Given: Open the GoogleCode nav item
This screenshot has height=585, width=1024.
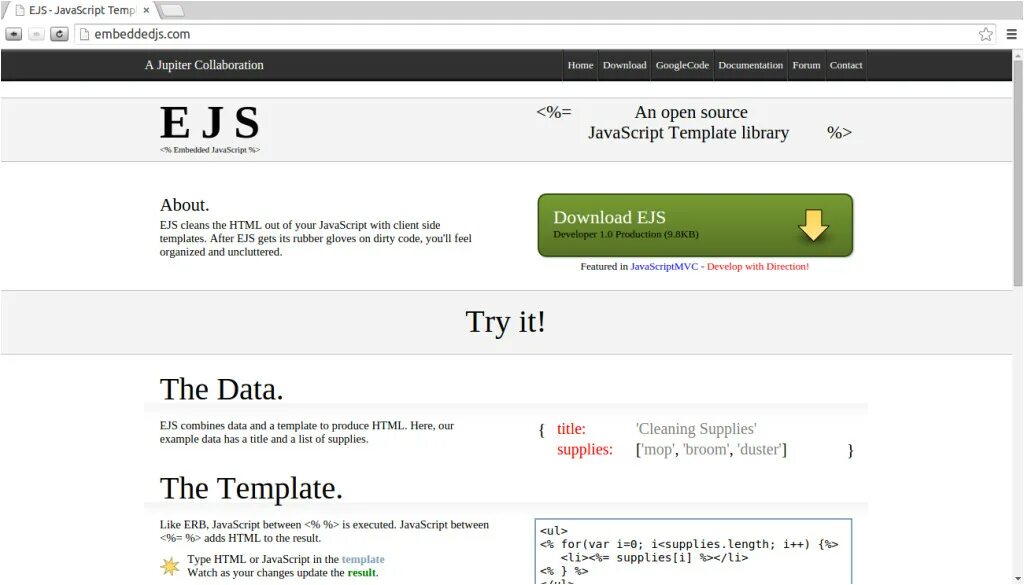Looking at the screenshot, I should (x=682, y=65).
